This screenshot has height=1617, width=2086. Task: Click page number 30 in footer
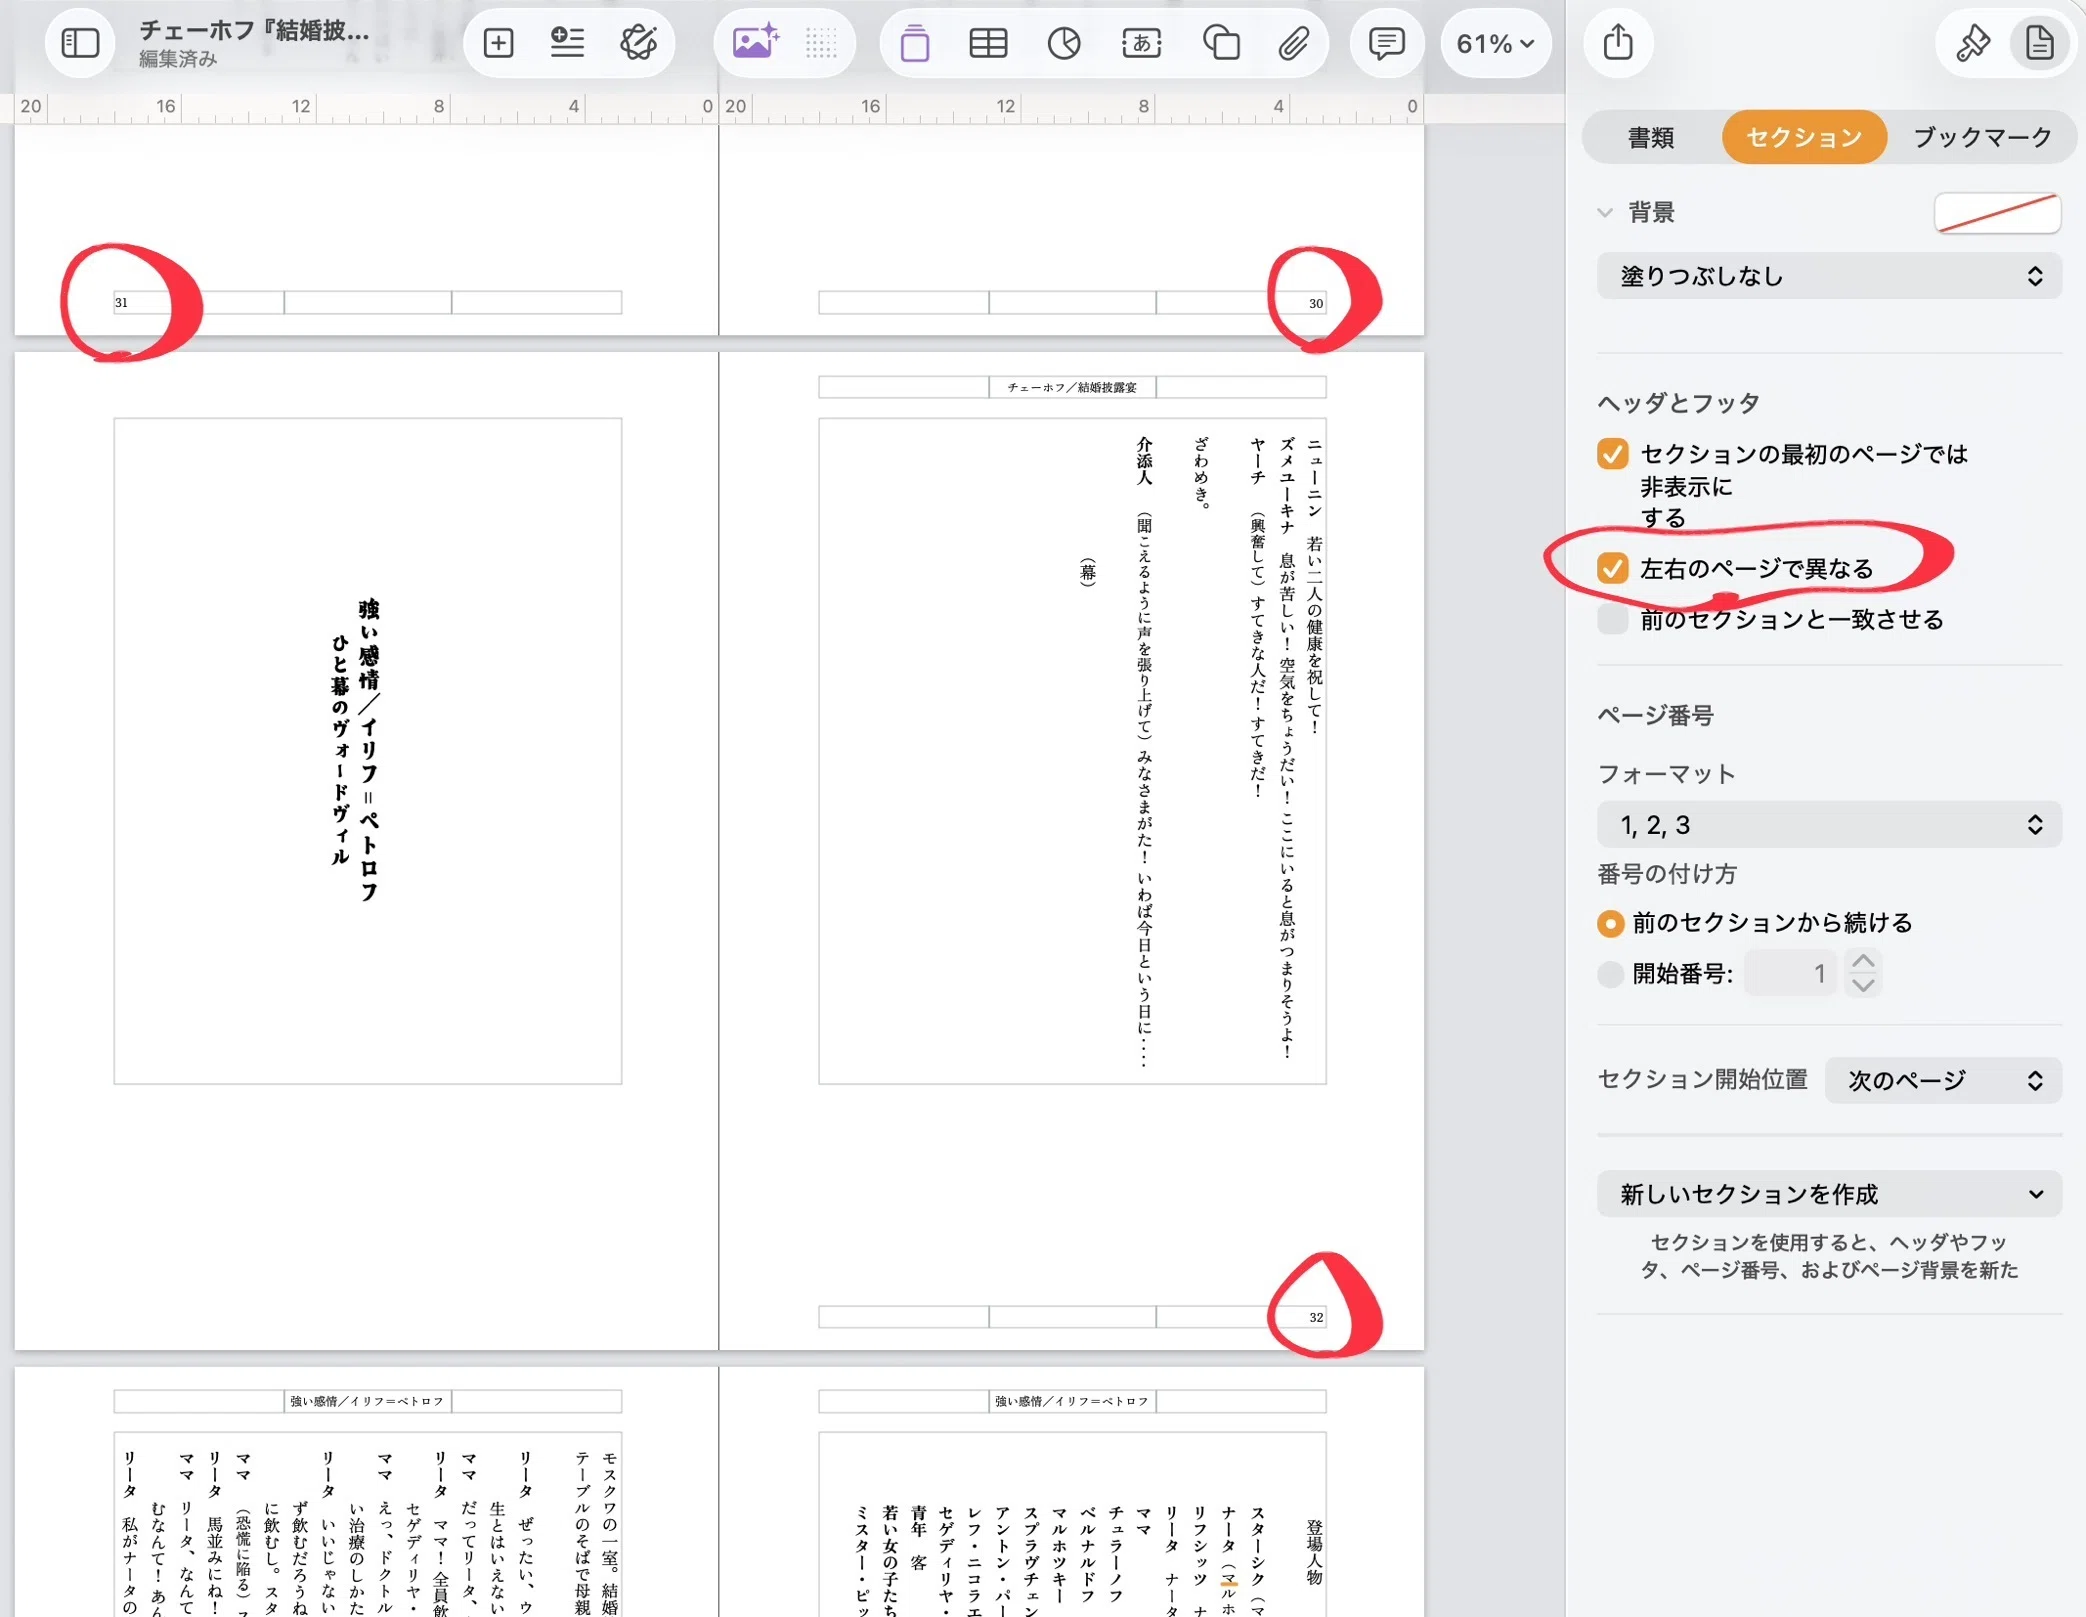[x=1316, y=303]
